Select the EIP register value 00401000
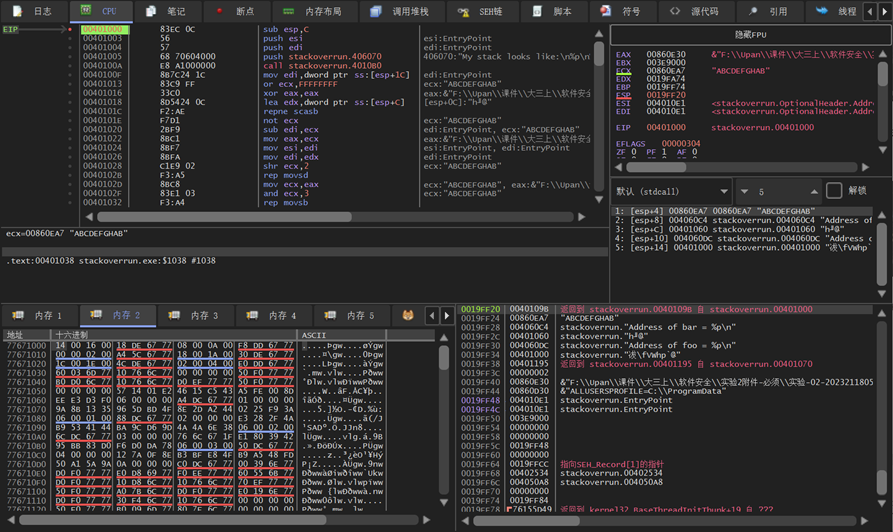 click(667, 128)
